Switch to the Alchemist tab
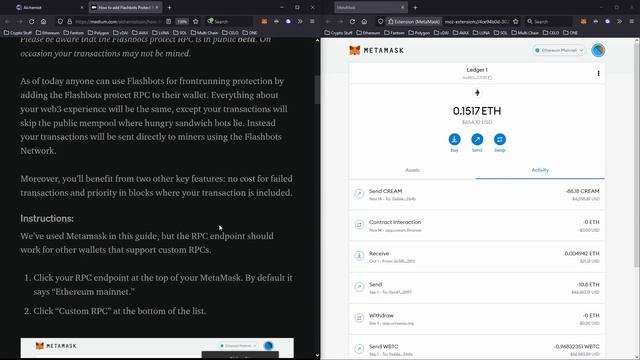This screenshot has height=360, width=640. click(x=47, y=7)
